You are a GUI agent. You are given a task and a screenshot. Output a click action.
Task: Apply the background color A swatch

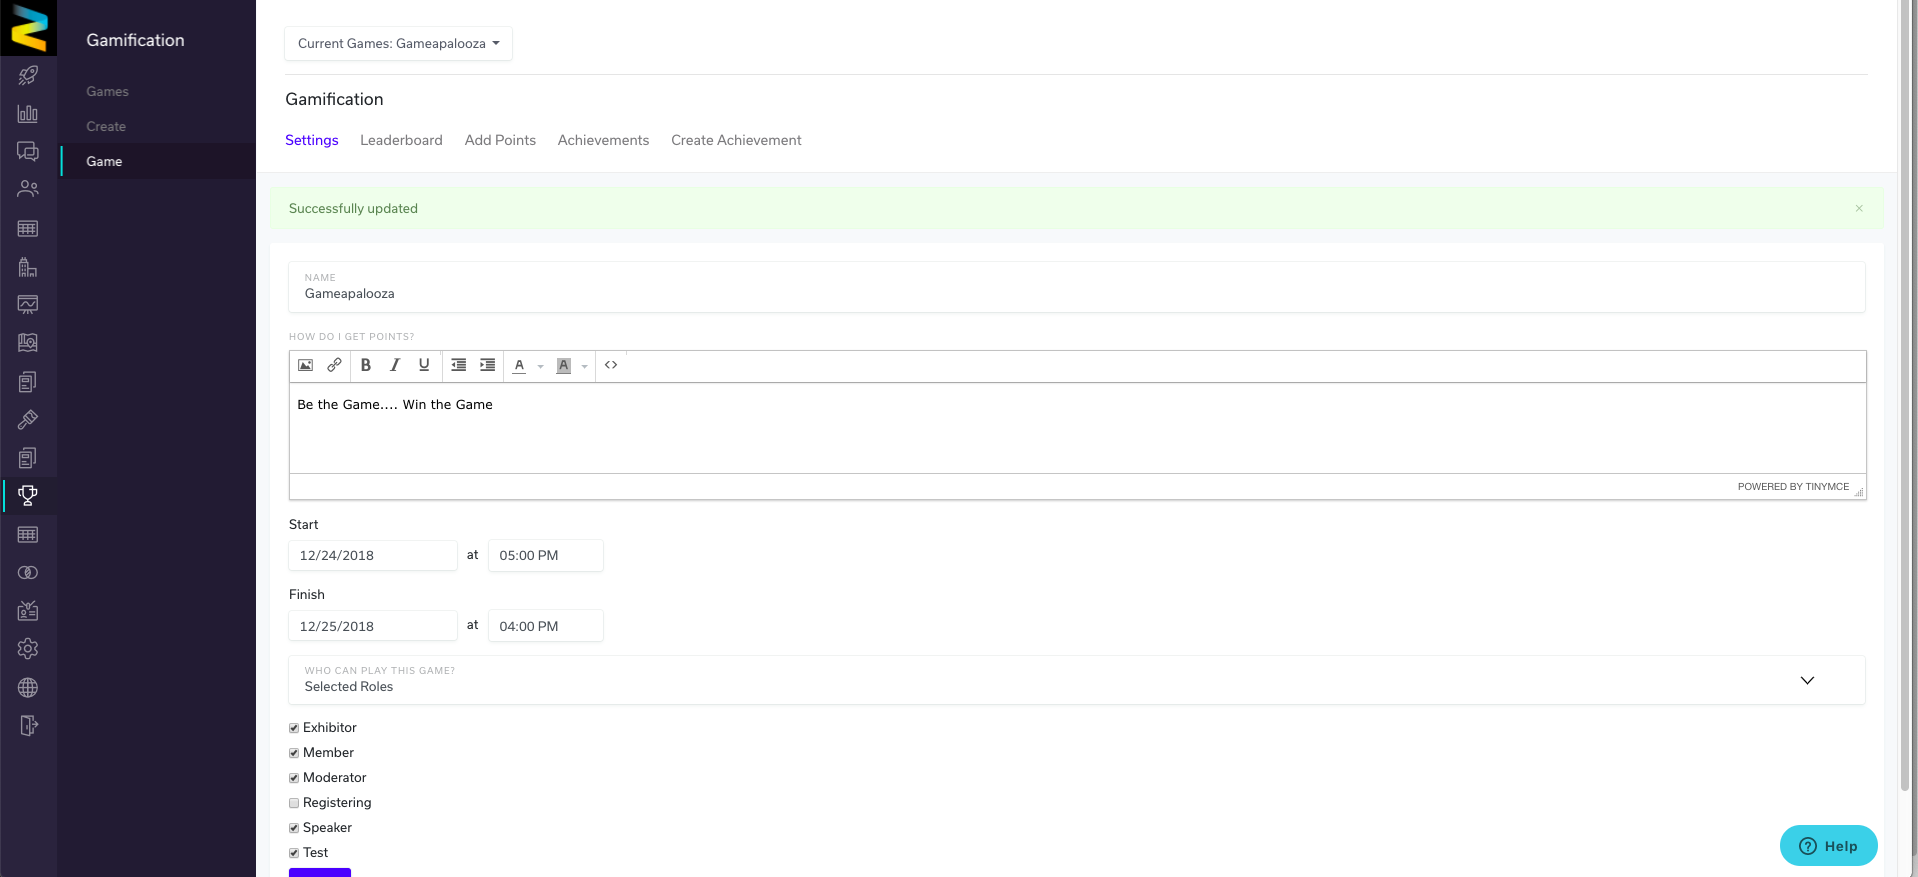564,365
